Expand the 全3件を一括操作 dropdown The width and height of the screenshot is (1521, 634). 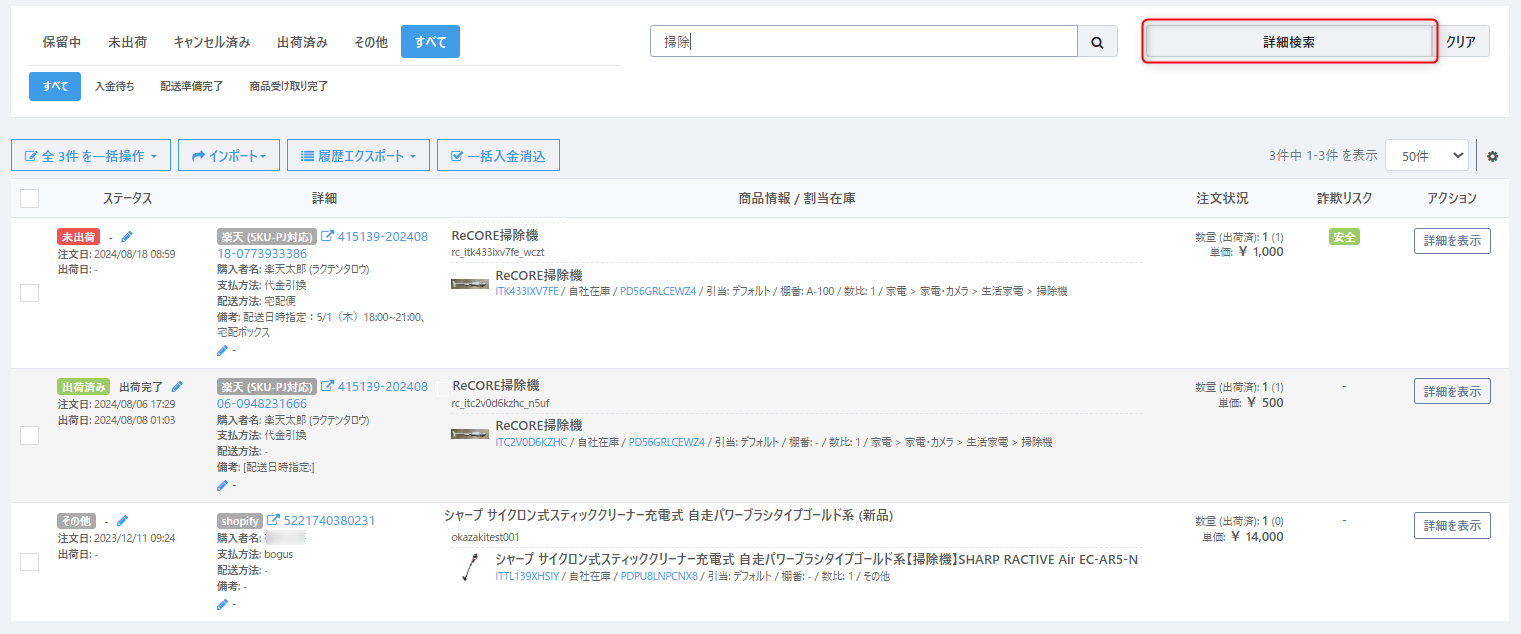(91, 156)
